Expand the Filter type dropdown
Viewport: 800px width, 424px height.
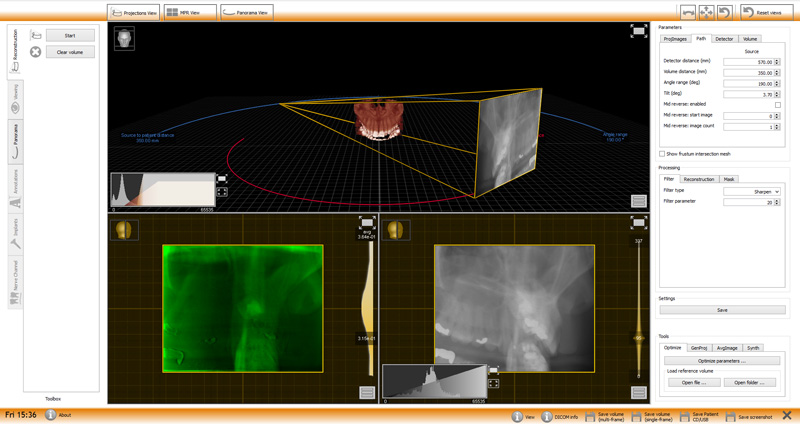coord(751,191)
